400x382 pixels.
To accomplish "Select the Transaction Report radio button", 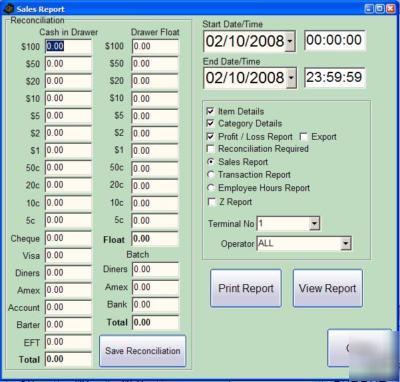I will (210, 174).
